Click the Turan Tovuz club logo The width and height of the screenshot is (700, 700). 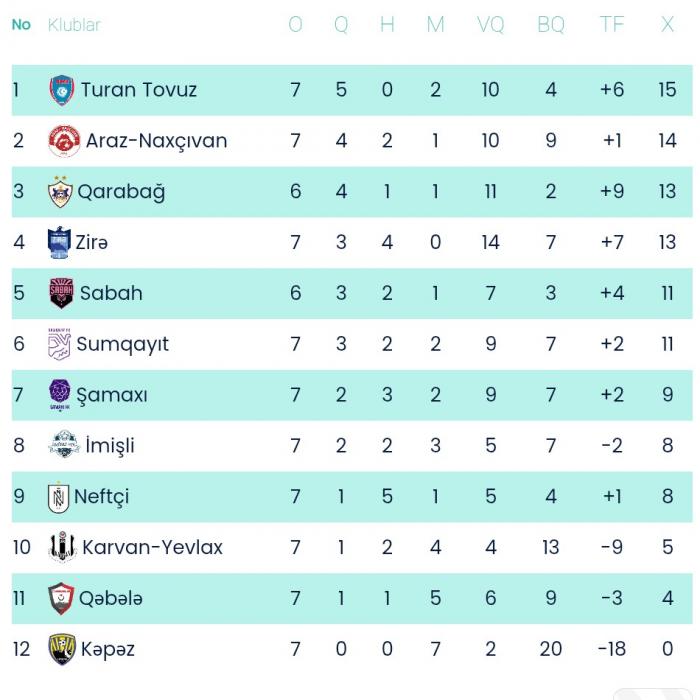click(x=61, y=90)
